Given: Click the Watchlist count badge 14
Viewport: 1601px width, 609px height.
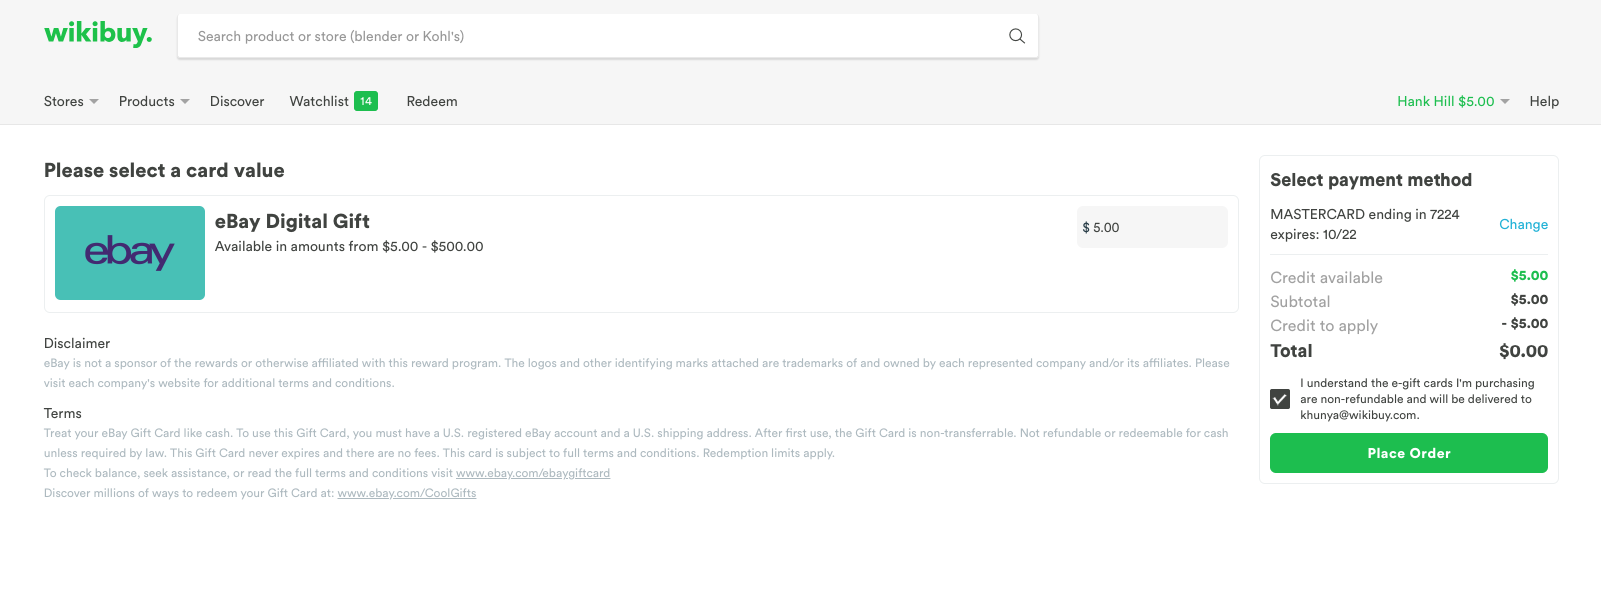Looking at the screenshot, I should click(366, 101).
